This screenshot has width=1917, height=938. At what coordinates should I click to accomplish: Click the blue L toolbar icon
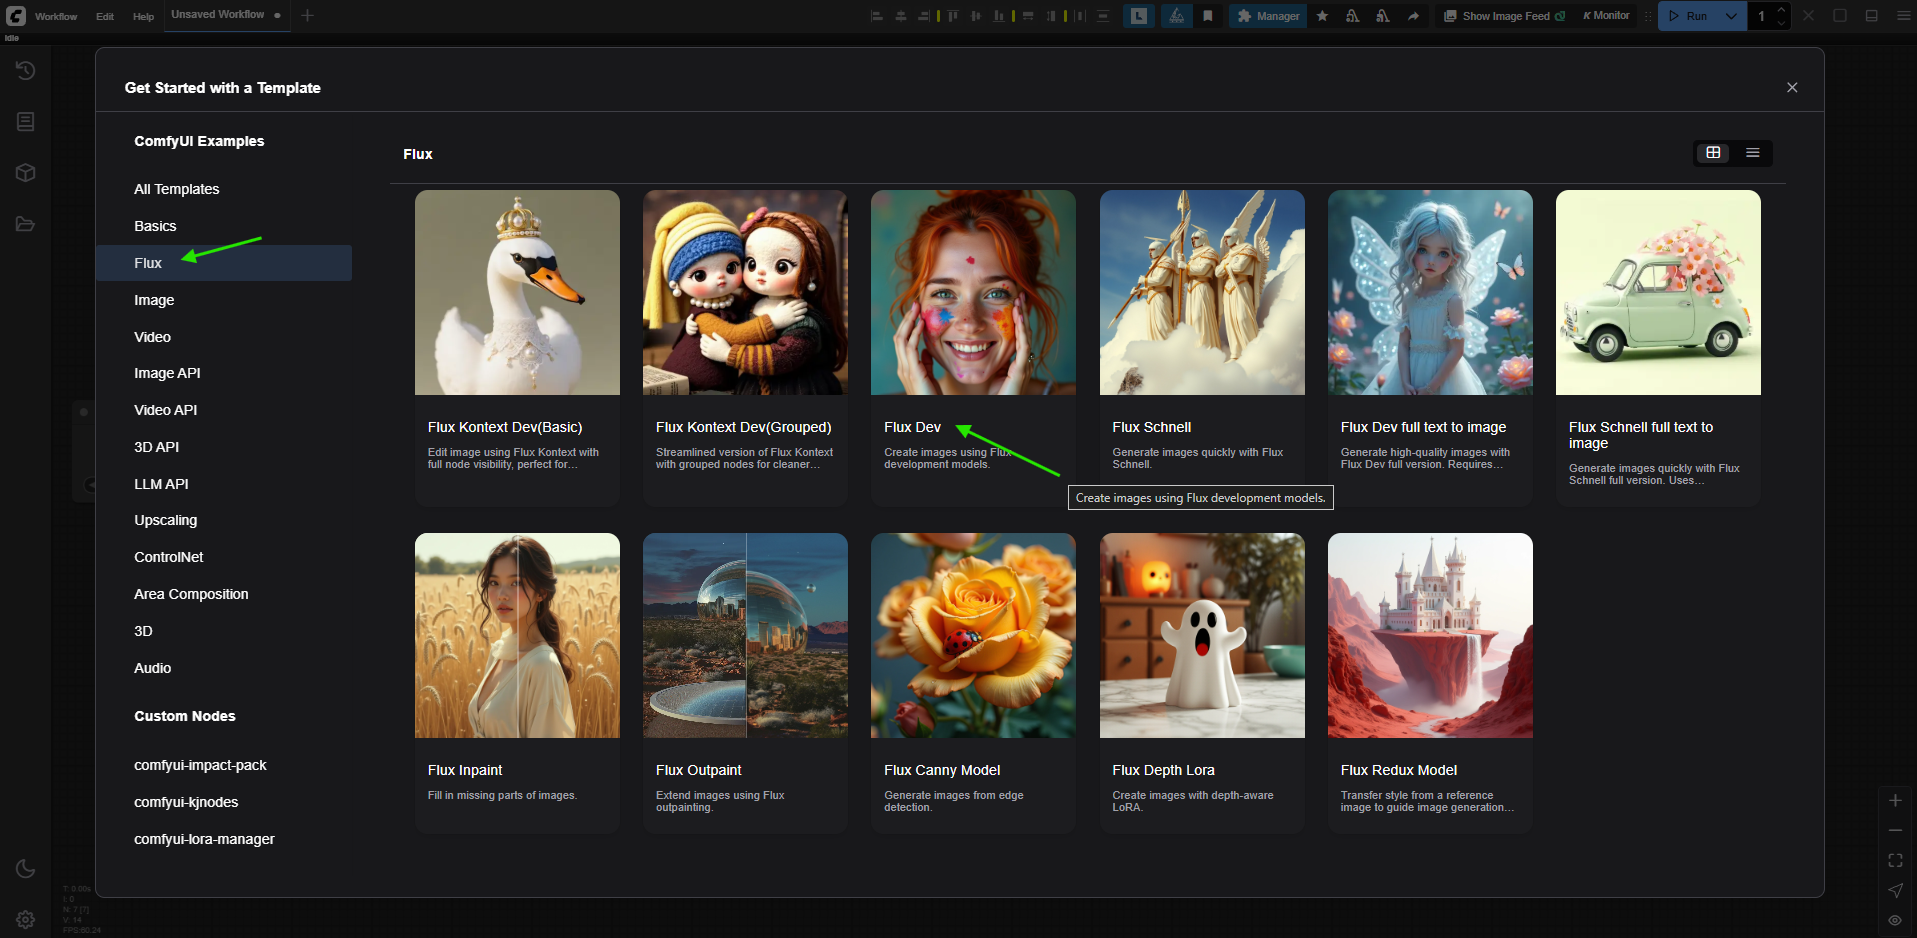coord(1139,16)
